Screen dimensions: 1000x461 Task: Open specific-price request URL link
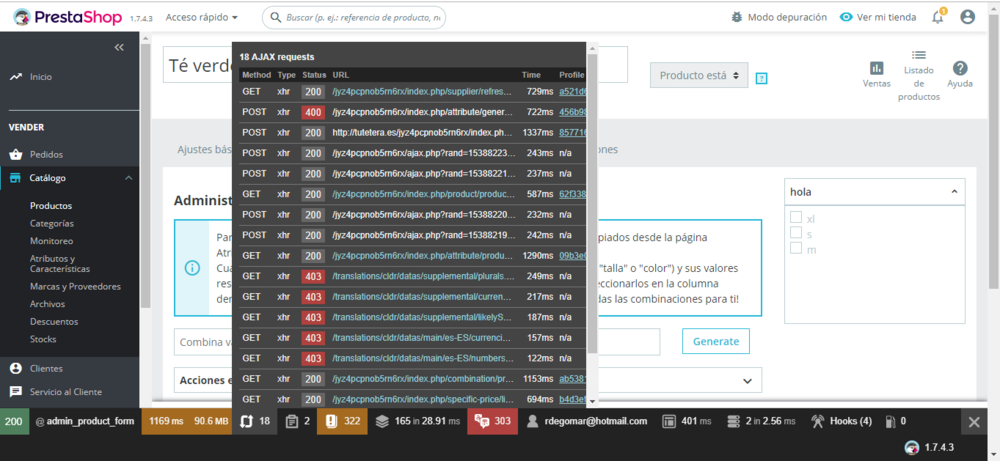tap(422, 399)
